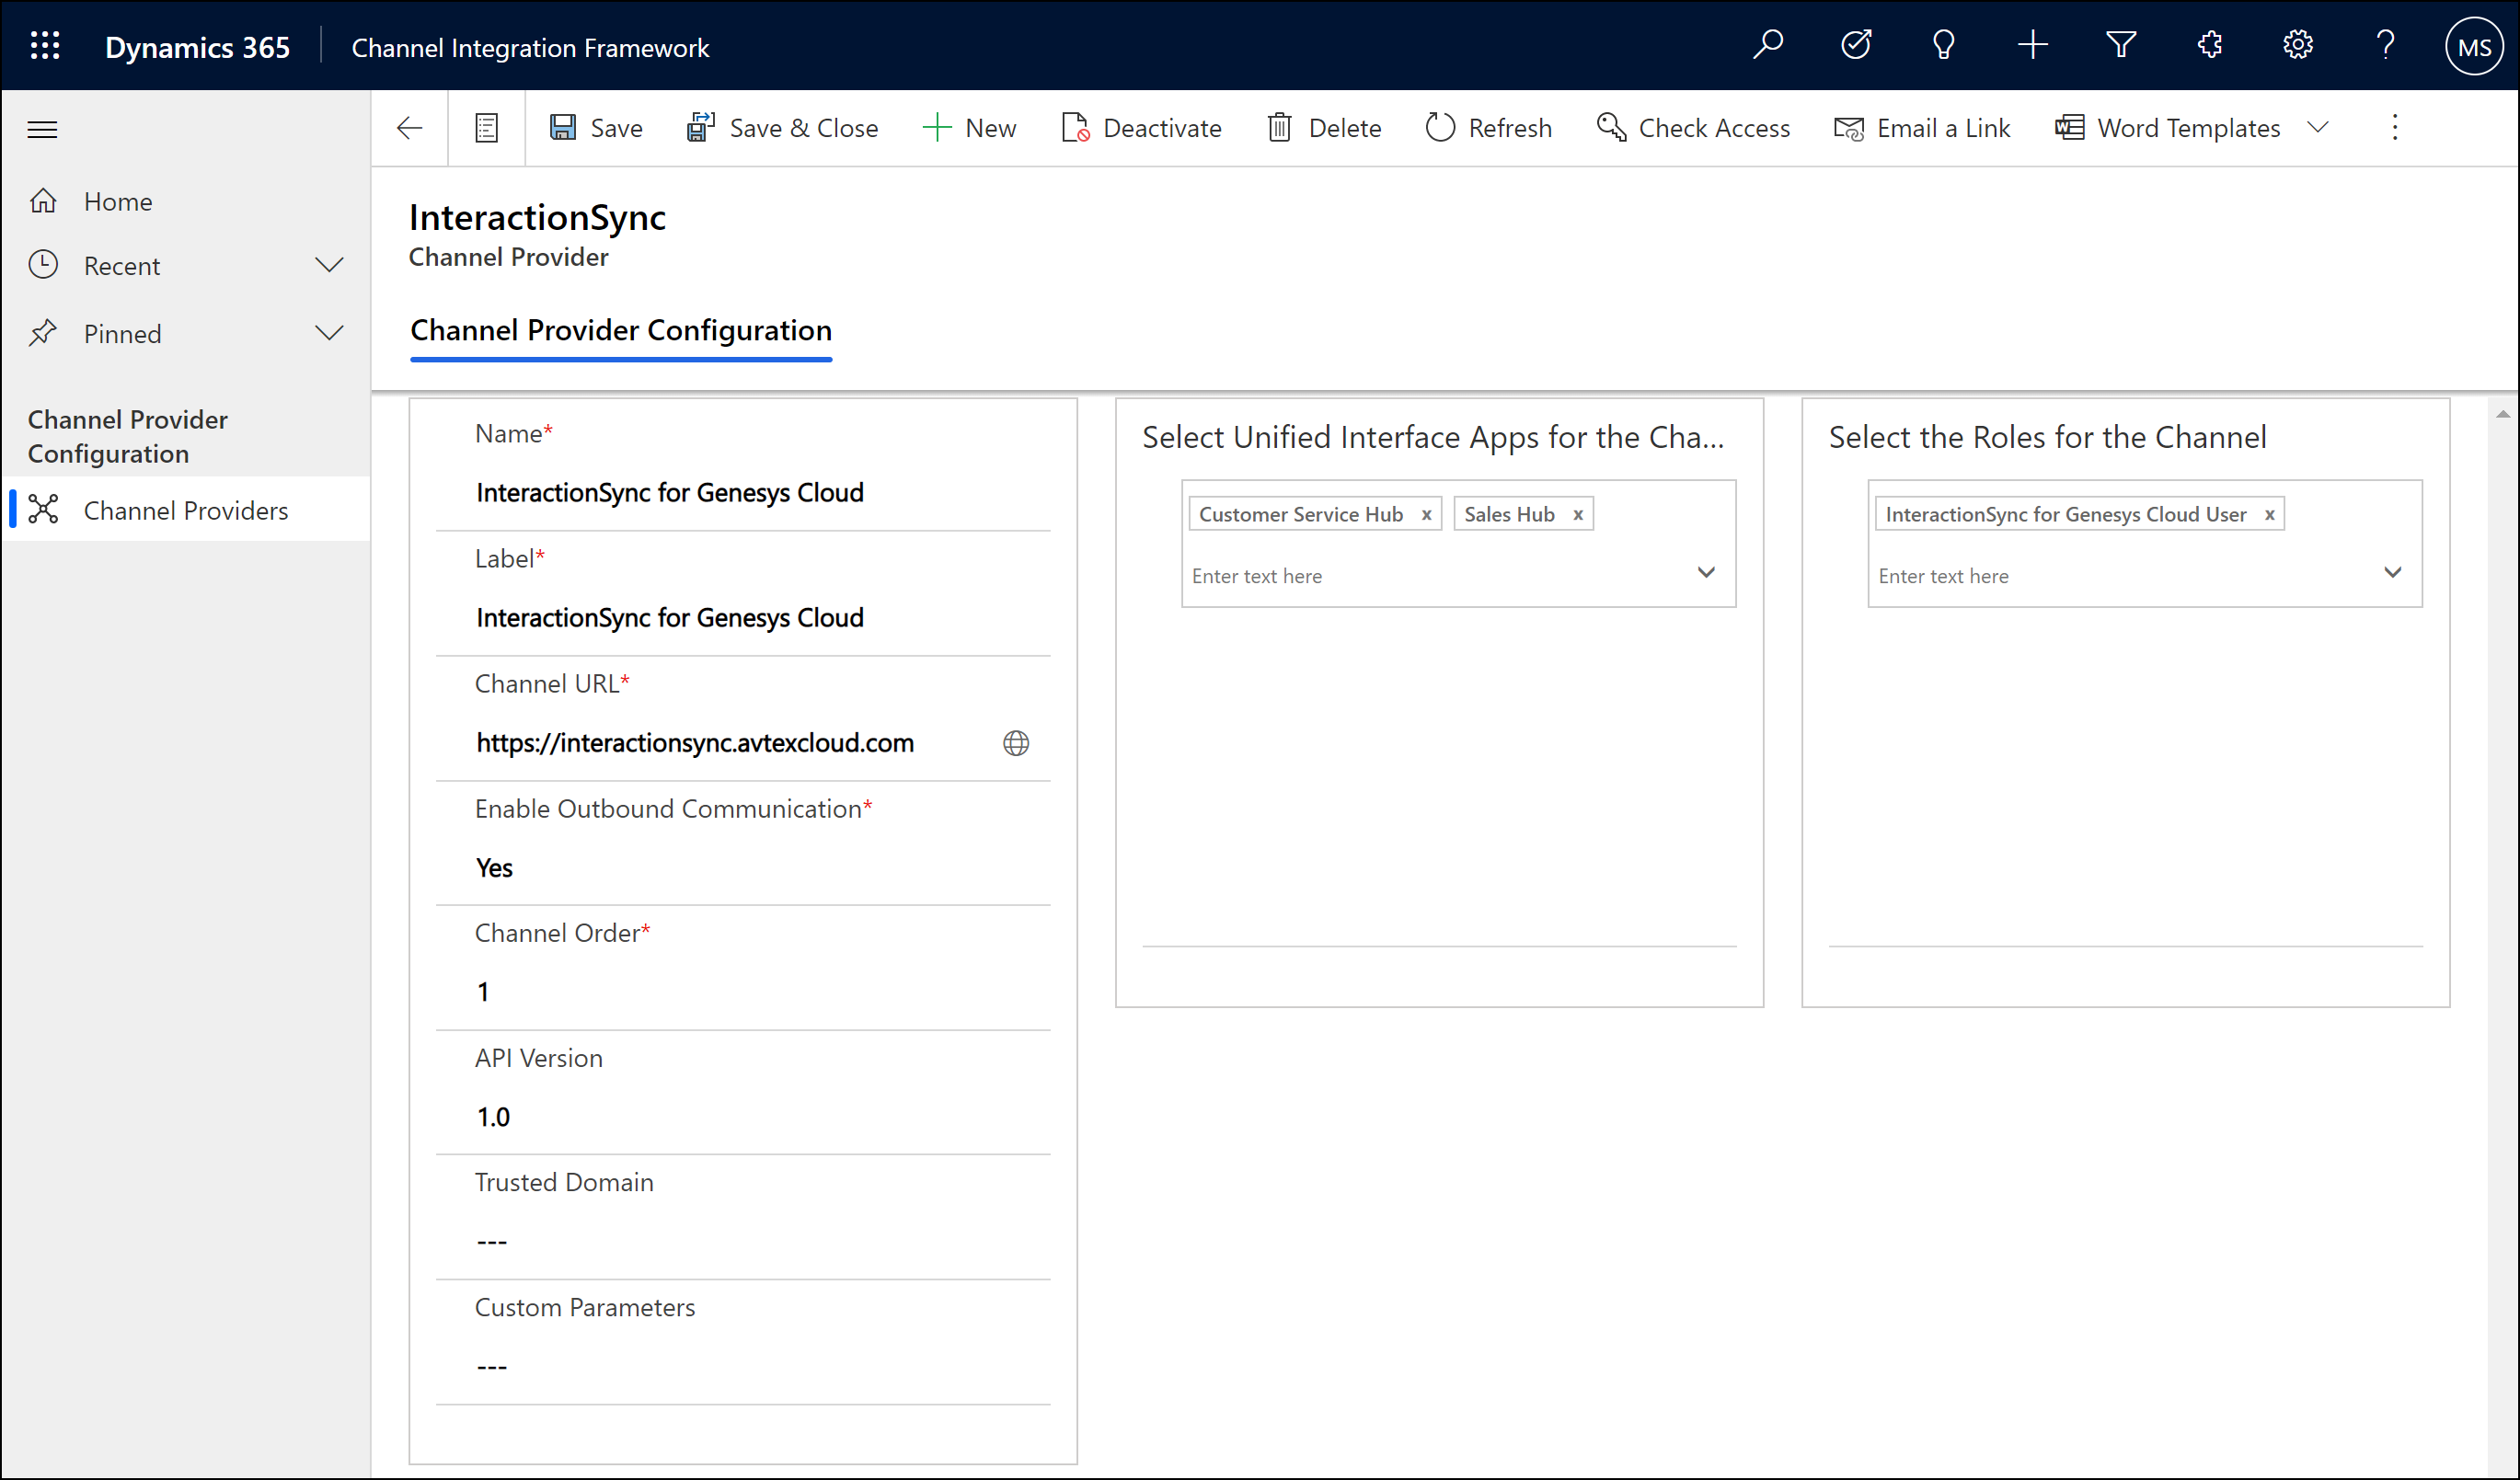Toggle Enable Outbound Communication Yes value
The image size is (2520, 1480).
click(494, 868)
